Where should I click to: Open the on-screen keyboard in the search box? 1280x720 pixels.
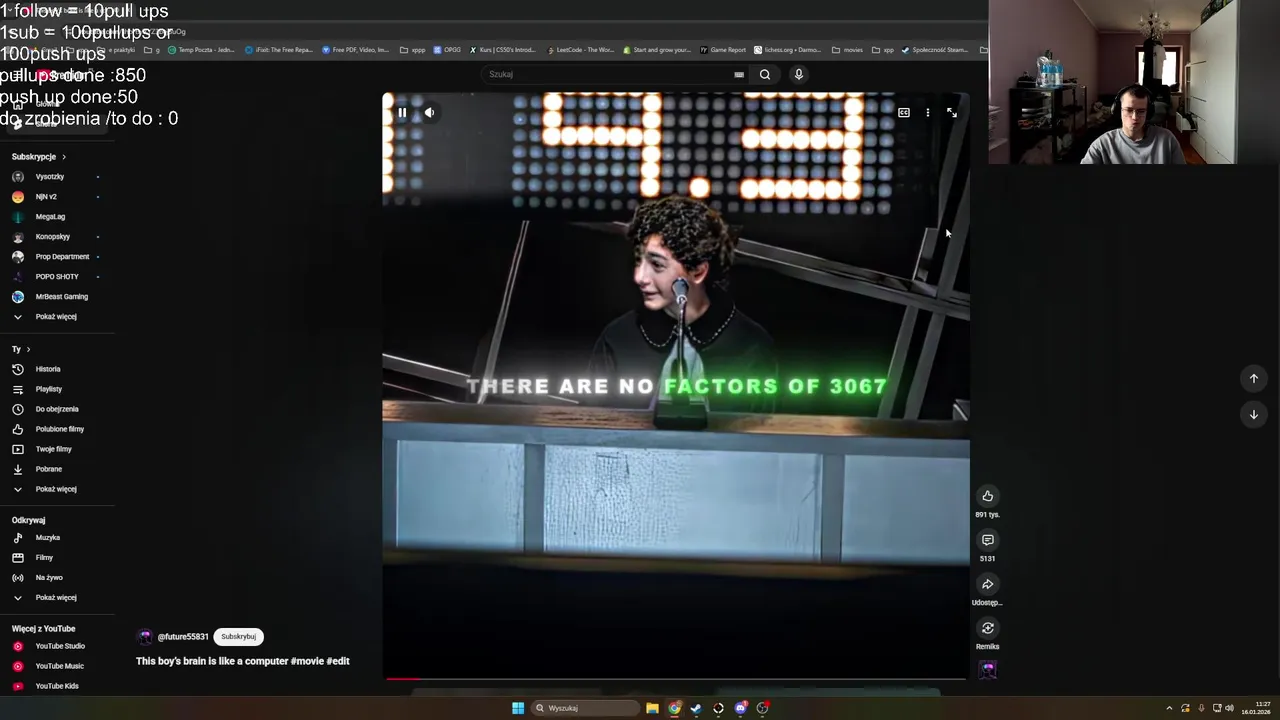tap(739, 74)
